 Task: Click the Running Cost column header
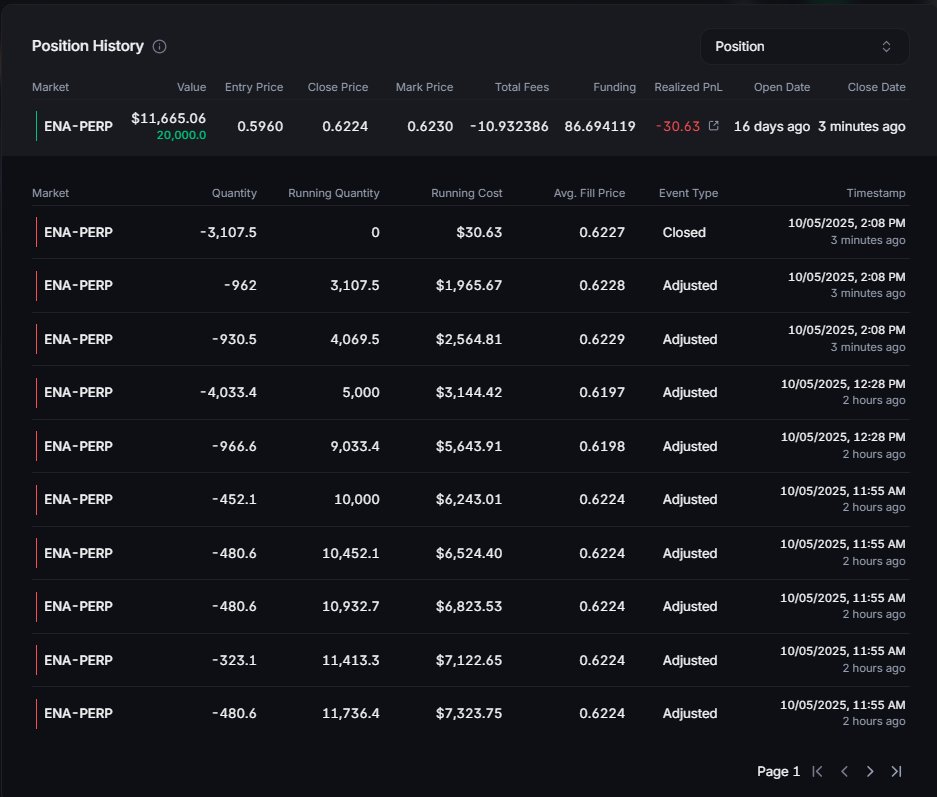tap(467, 193)
